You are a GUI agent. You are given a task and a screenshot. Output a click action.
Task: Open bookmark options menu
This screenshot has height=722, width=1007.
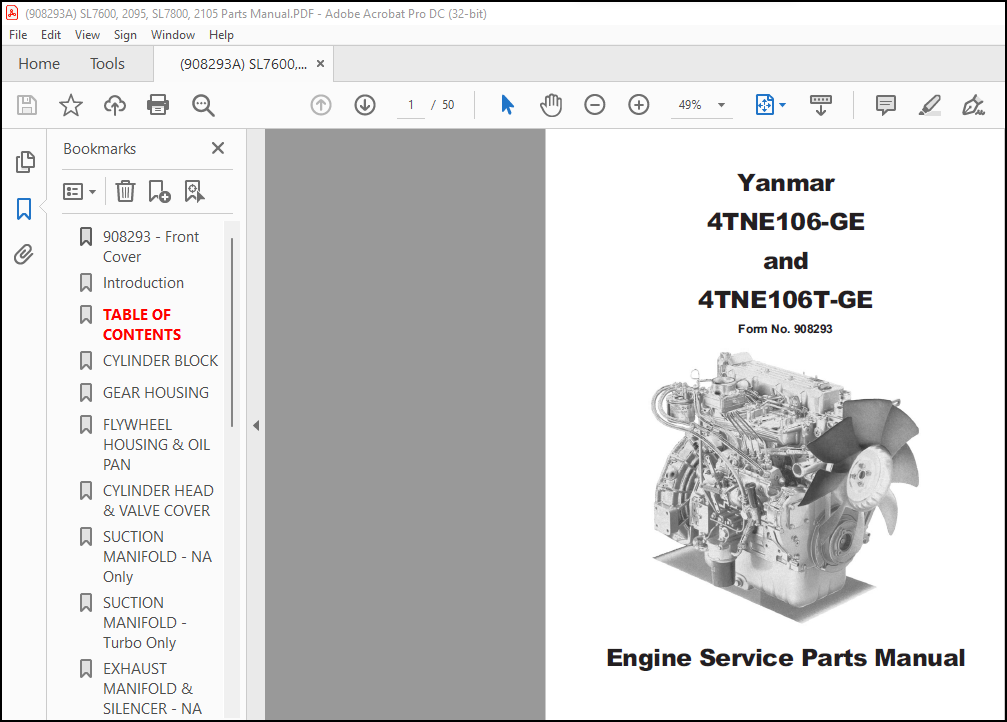point(80,191)
